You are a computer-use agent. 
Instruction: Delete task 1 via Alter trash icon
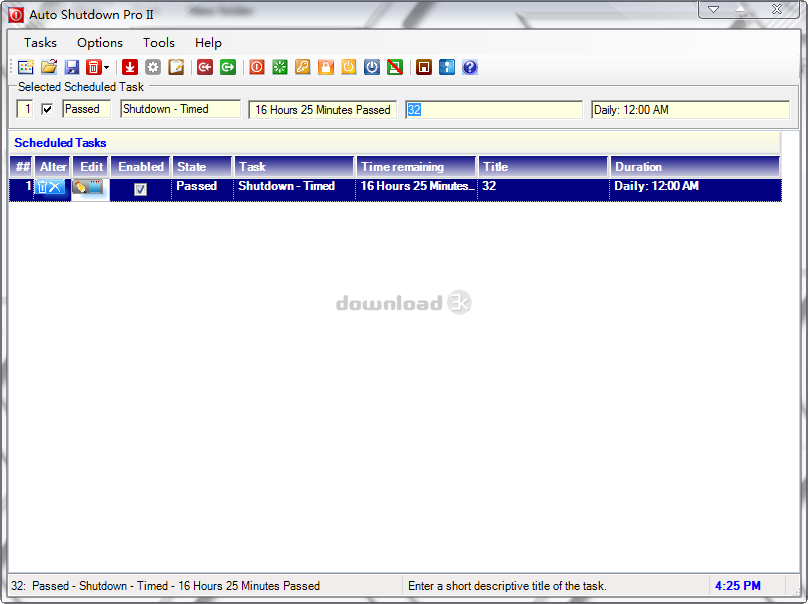point(43,187)
